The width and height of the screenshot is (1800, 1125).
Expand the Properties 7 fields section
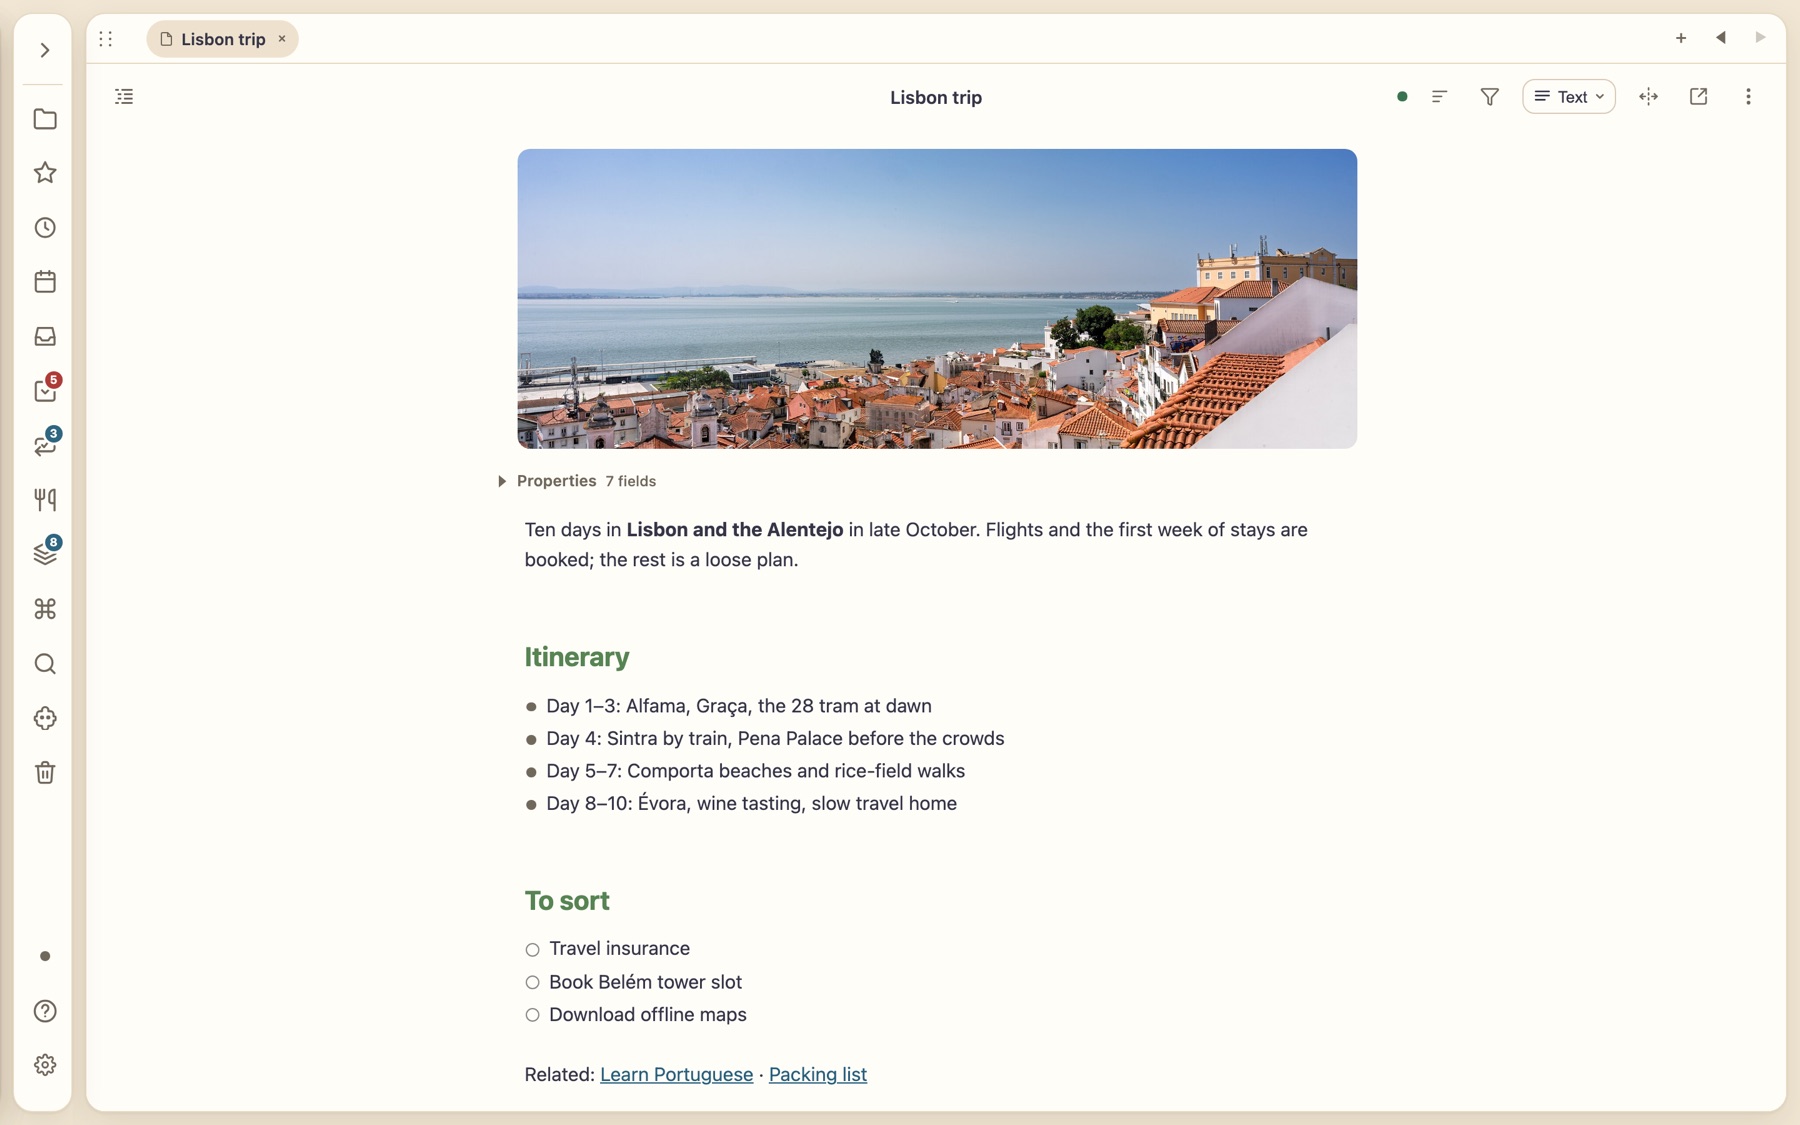click(x=577, y=481)
